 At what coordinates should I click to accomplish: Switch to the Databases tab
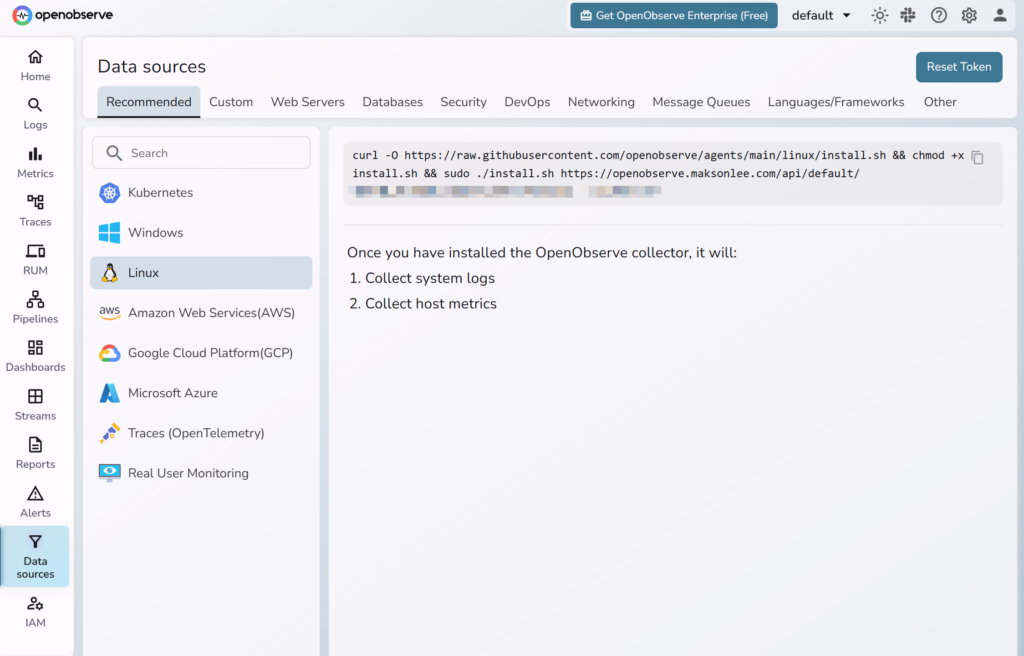(x=392, y=102)
